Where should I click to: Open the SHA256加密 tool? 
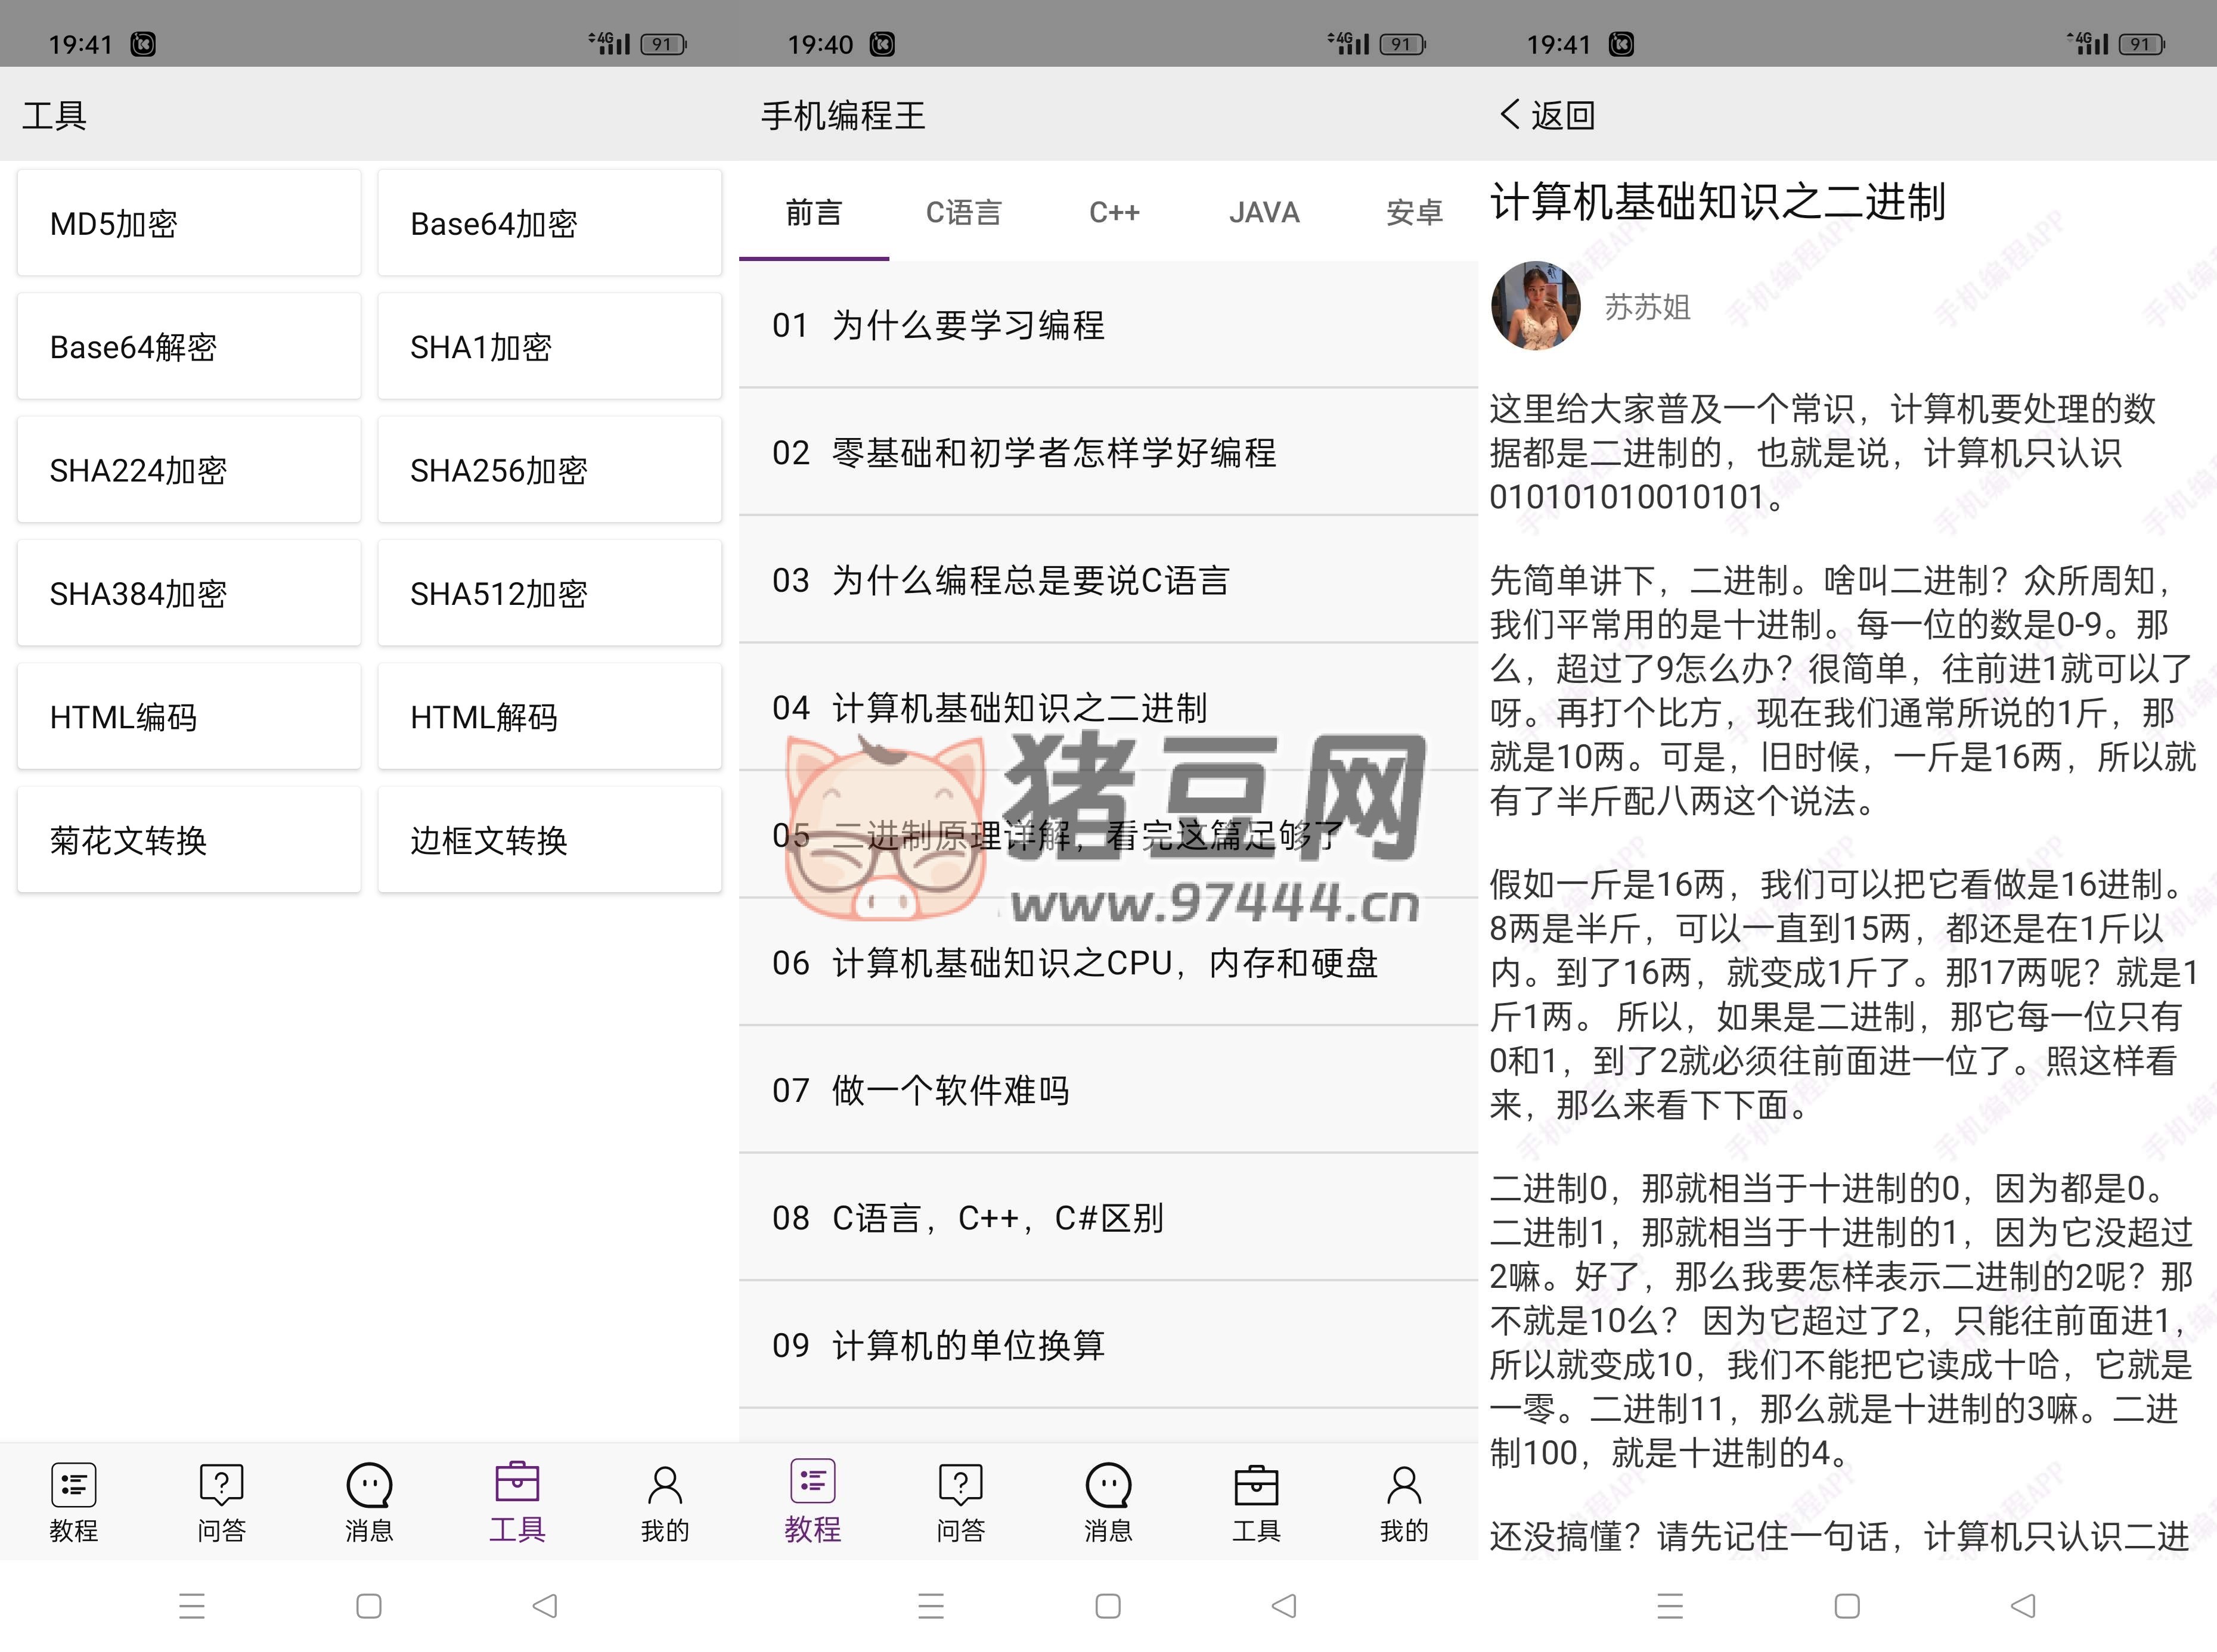(x=549, y=470)
